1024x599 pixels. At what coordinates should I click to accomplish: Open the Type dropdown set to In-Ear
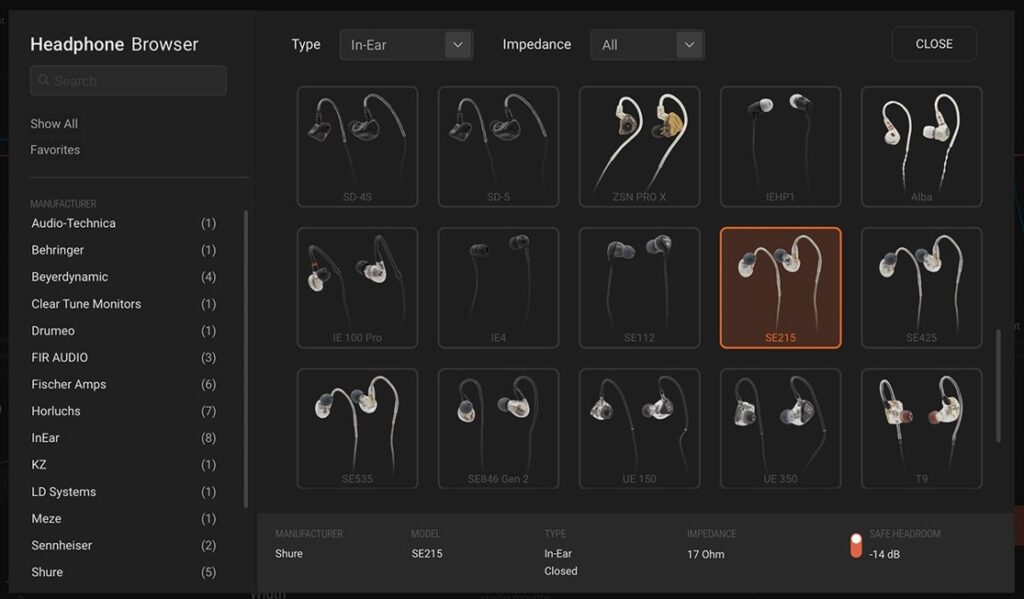[x=406, y=45]
